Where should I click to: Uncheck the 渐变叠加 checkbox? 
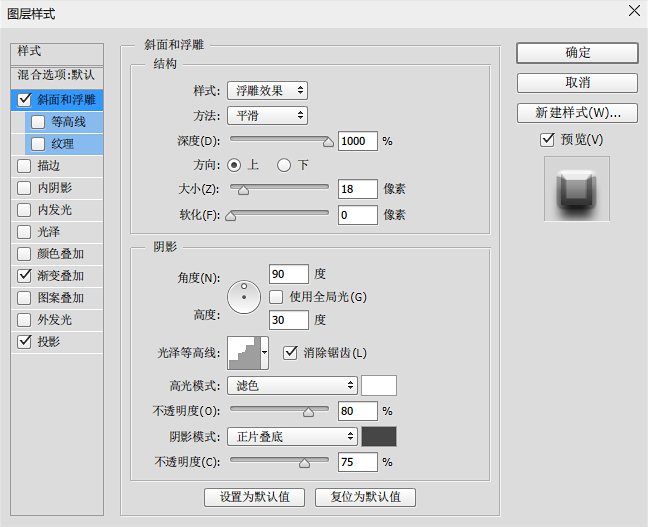pyautogui.click(x=24, y=276)
